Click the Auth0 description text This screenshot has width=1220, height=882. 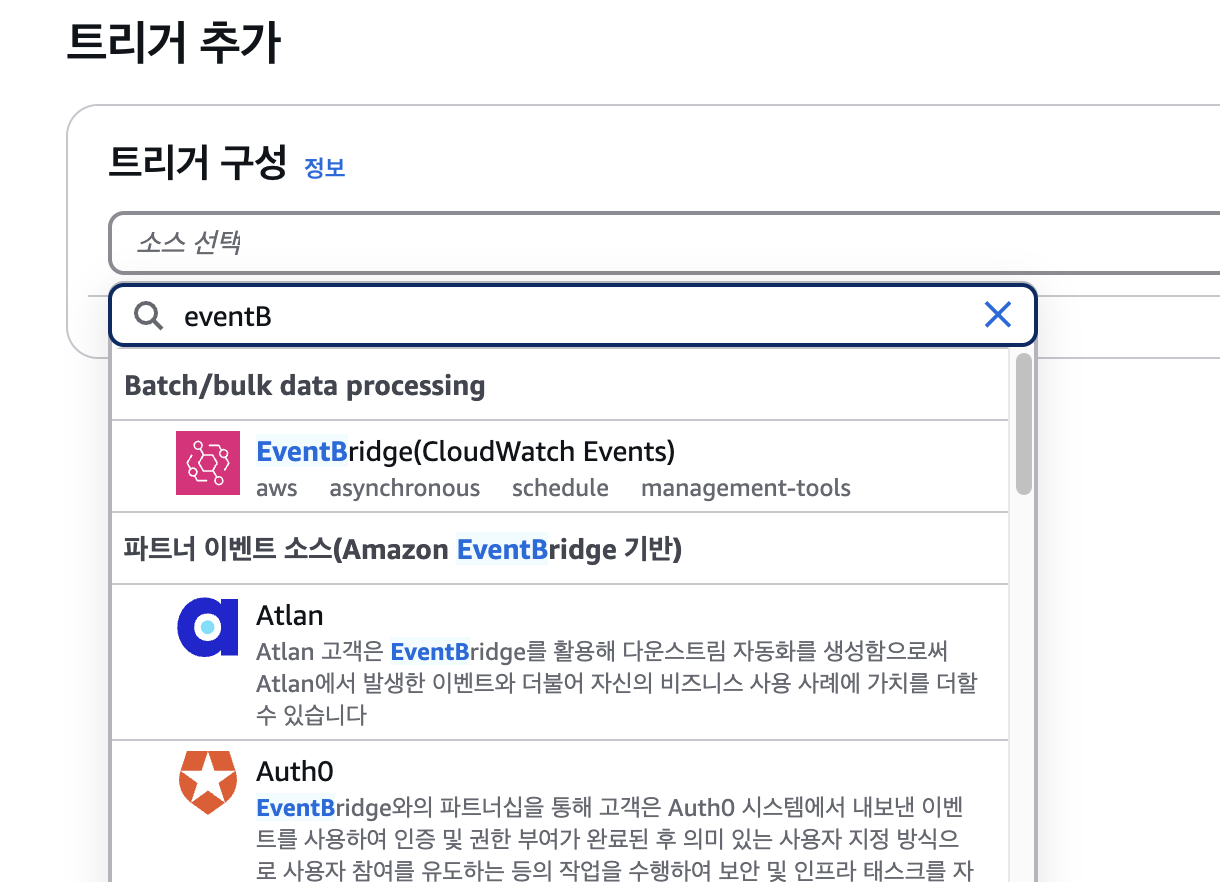pyautogui.click(x=614, y=838)
